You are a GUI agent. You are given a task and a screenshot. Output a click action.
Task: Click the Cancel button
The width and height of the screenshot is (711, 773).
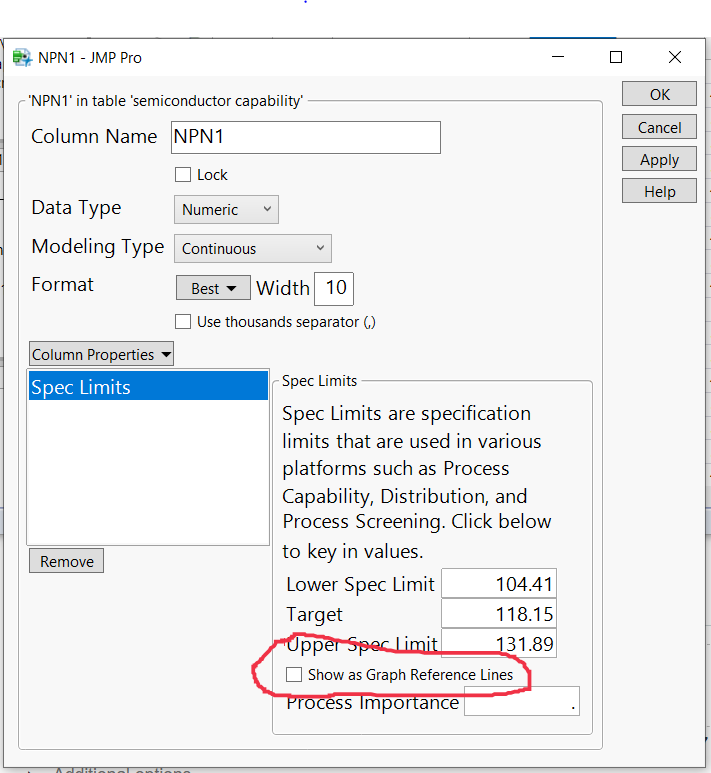click(659, 128)
